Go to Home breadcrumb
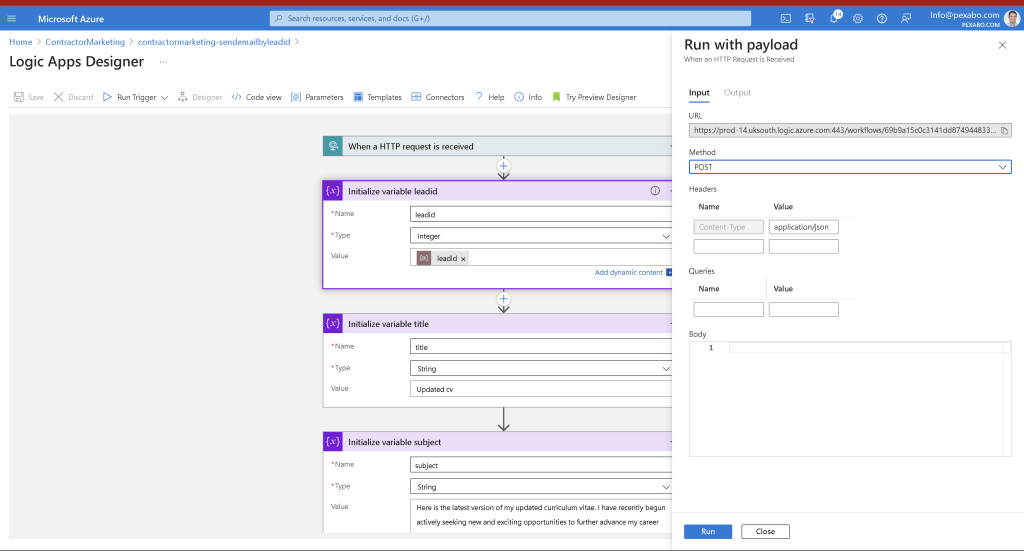 [x=21, y=42]
